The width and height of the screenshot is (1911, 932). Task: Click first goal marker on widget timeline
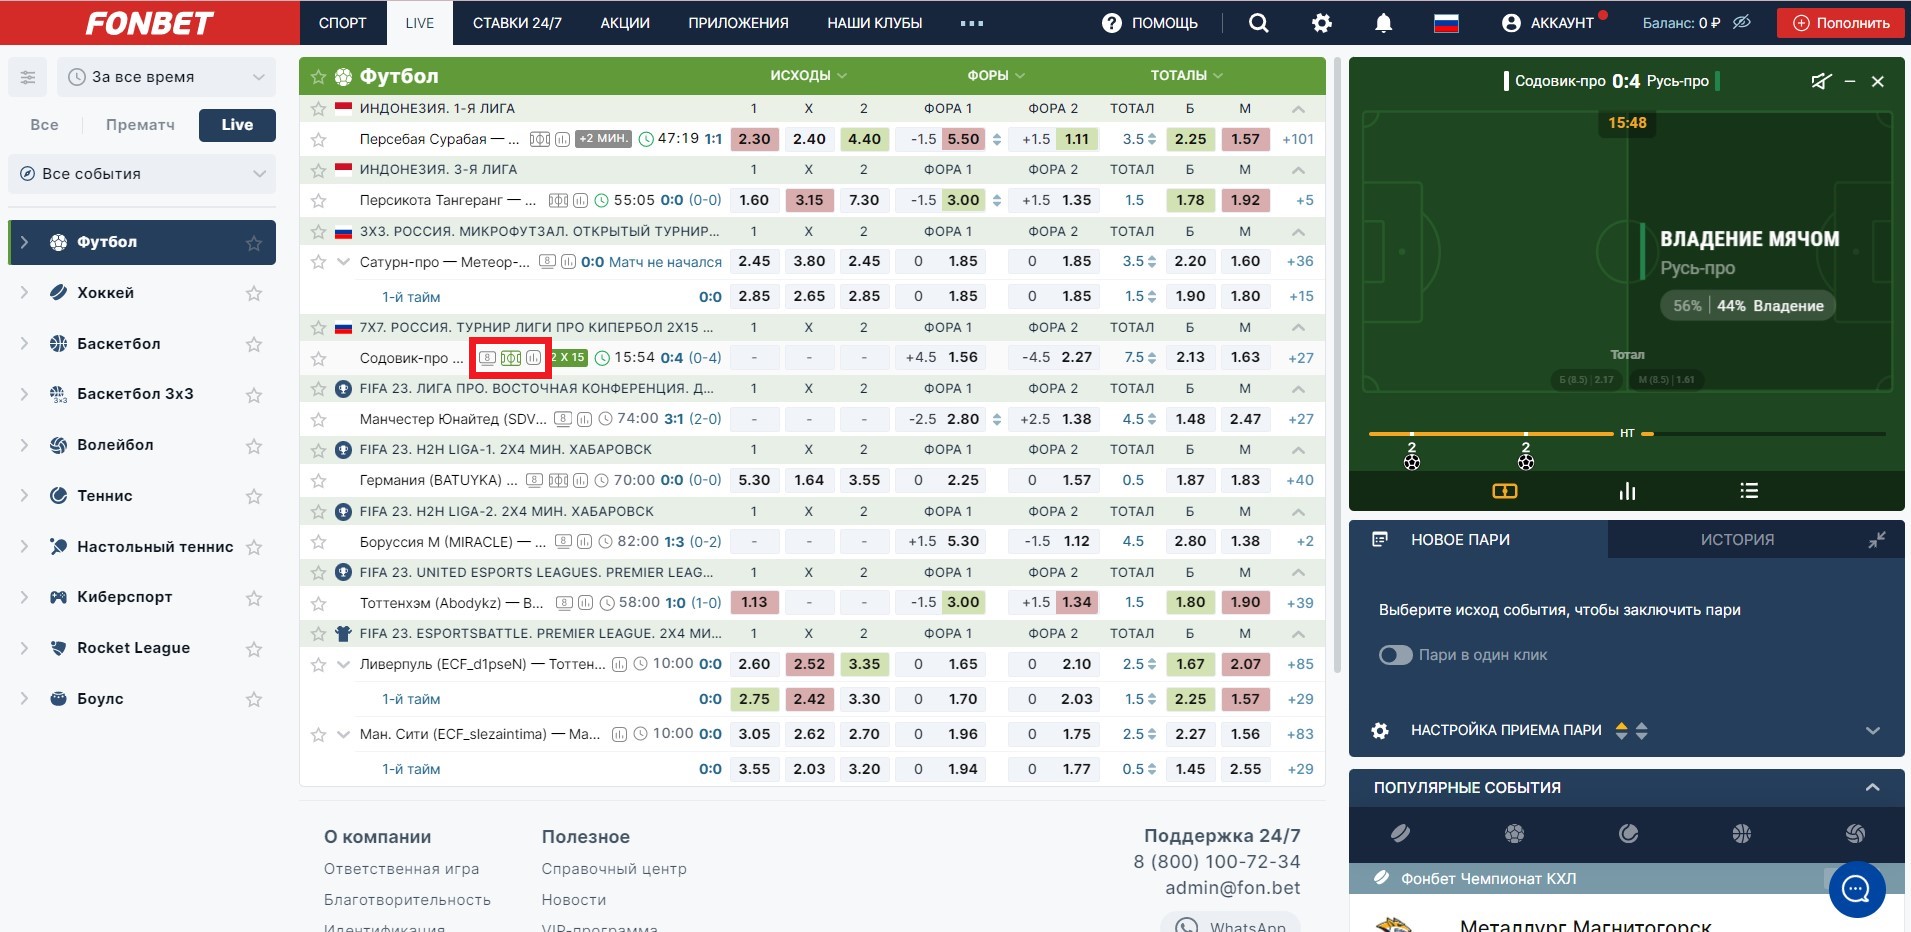(x=1411, y=462)
